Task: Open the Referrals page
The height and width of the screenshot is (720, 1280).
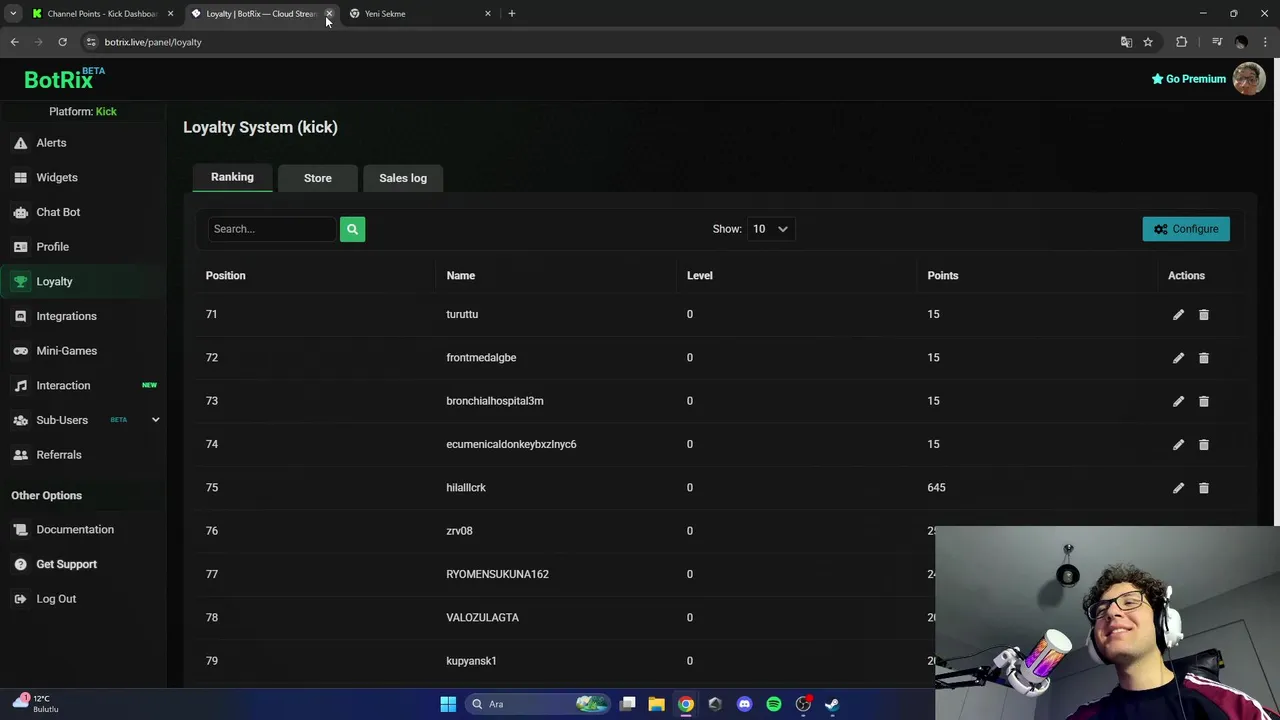Action: 84,455
